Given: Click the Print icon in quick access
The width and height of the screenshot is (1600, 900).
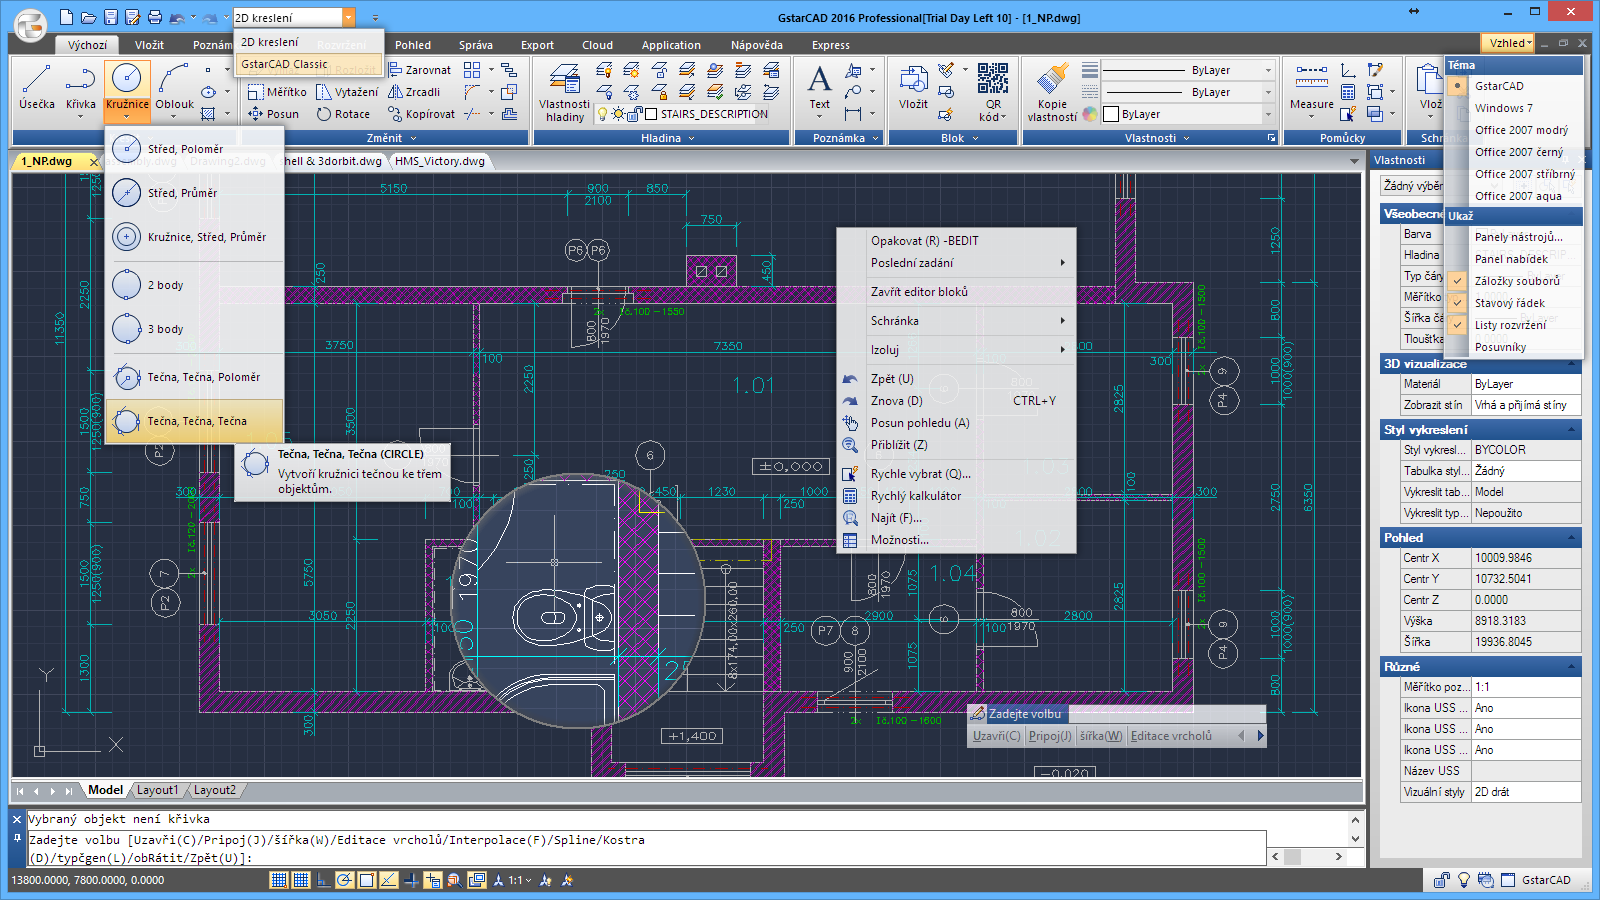Looking at the screenshot, I should tap(154, 17).
